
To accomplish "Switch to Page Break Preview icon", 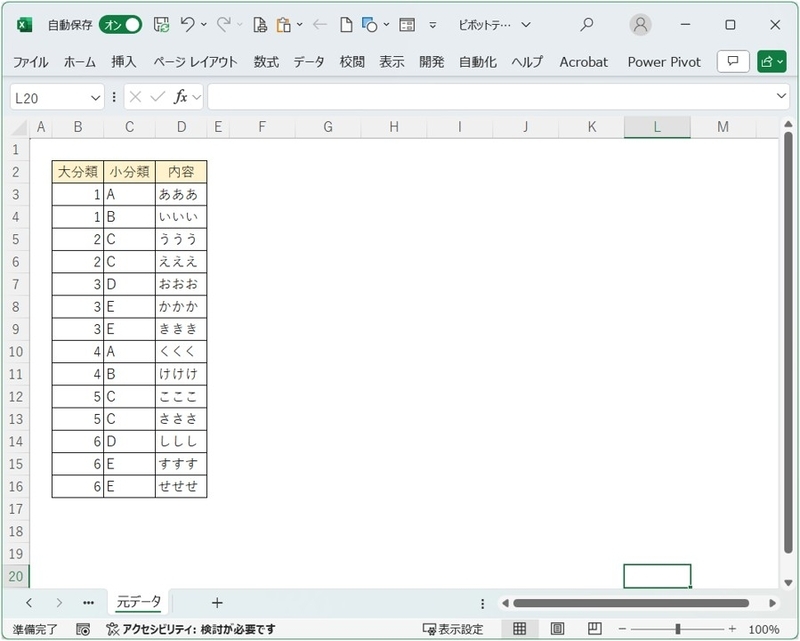I will point(594,629).
